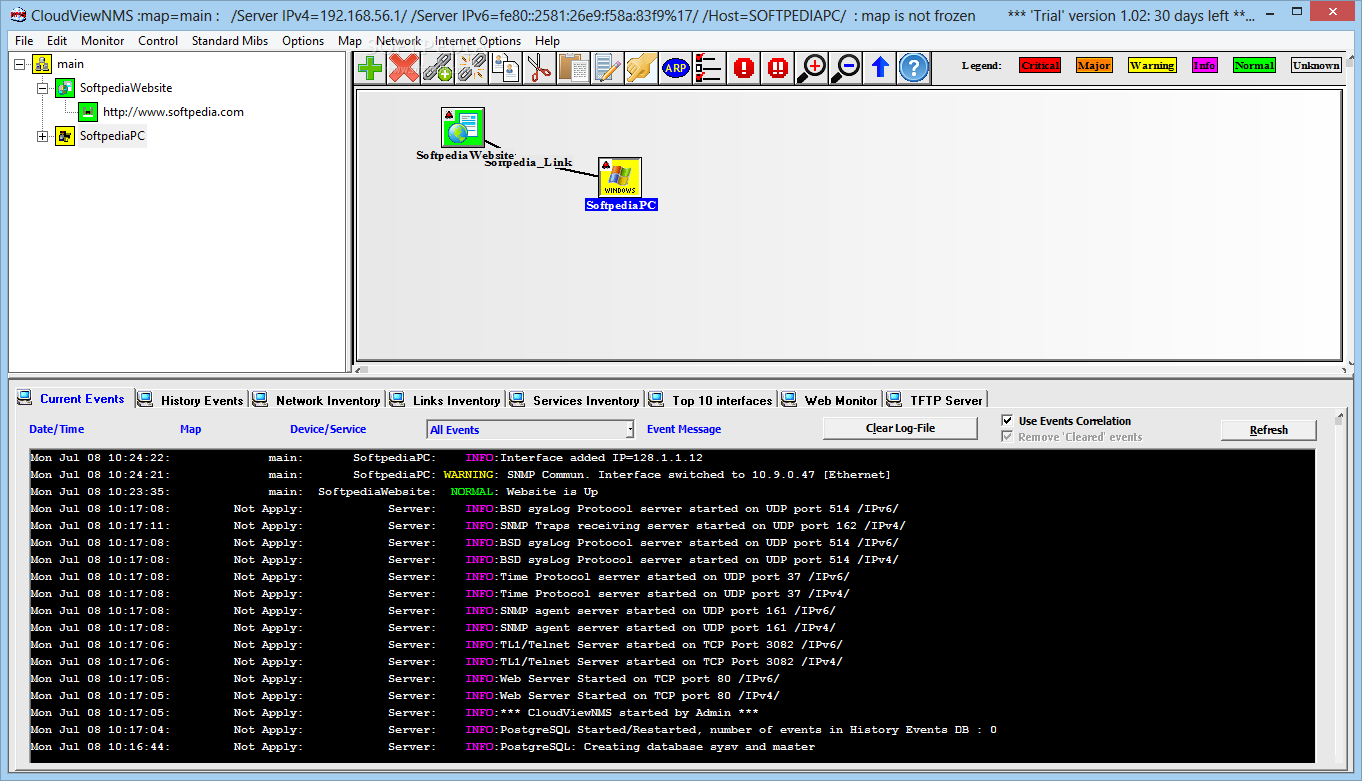Screen dimensions: 1362x781
Task: Open the Map menu
Action: coord(350,41)
